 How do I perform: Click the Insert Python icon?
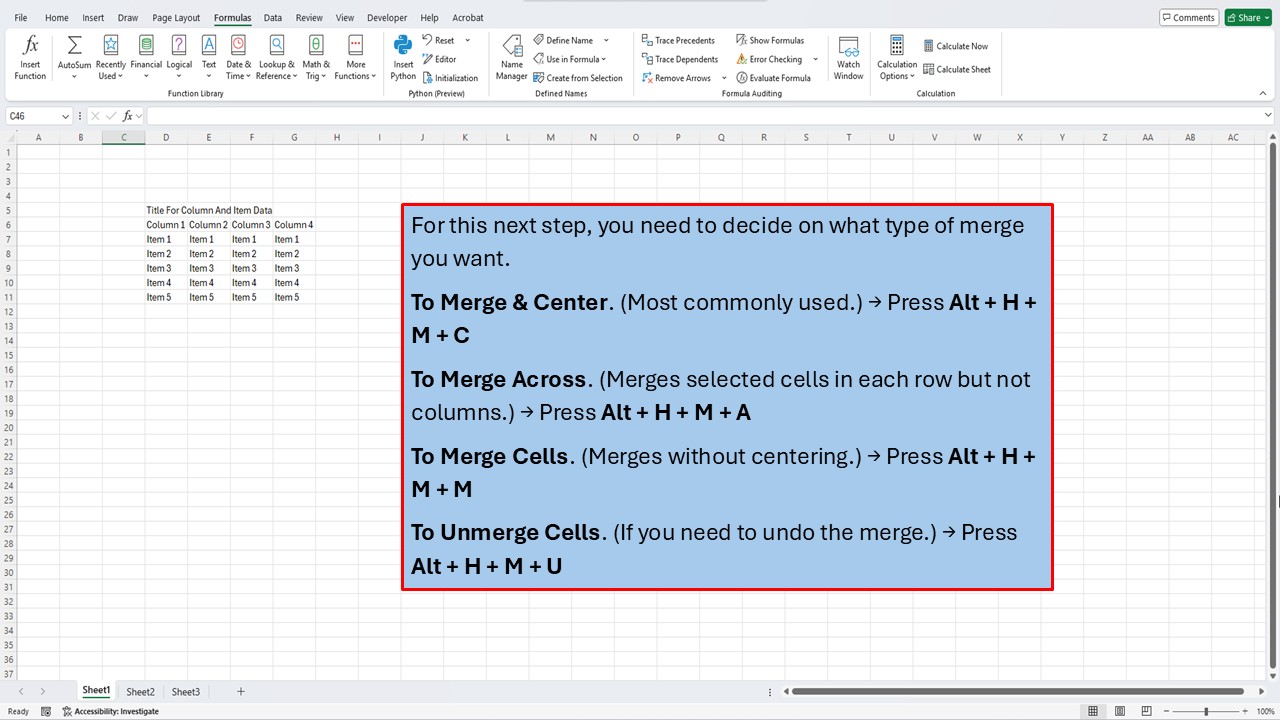(x=402, y=57)
